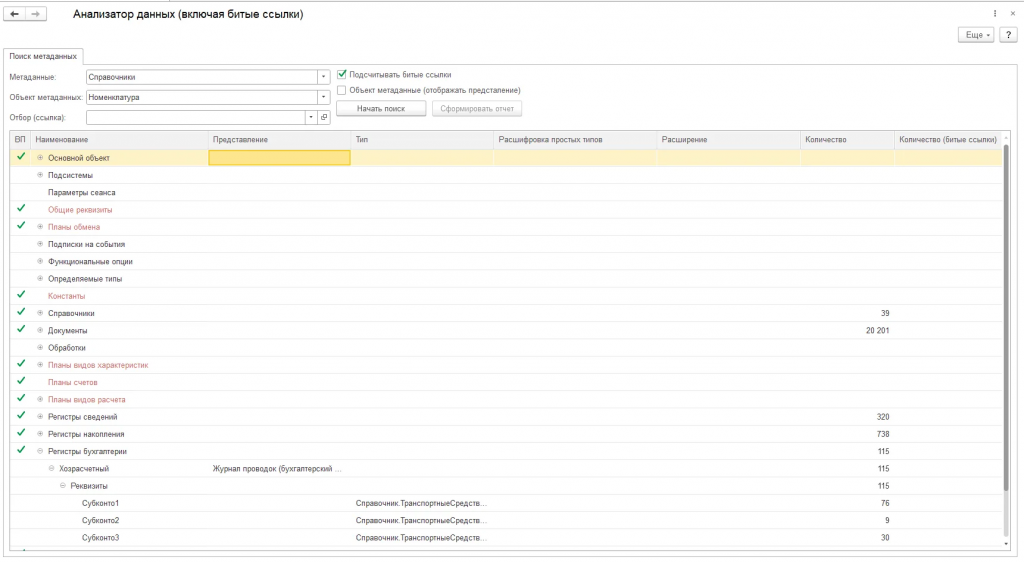Expand the Основной объект tree node
Screen dimensions: 1024x563
tap(40, 158)
